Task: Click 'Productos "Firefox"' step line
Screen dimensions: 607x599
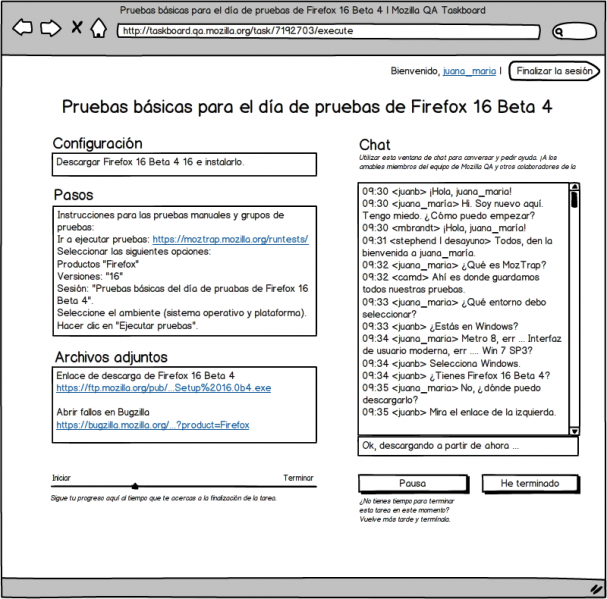Action: click(x=98, y=264)
